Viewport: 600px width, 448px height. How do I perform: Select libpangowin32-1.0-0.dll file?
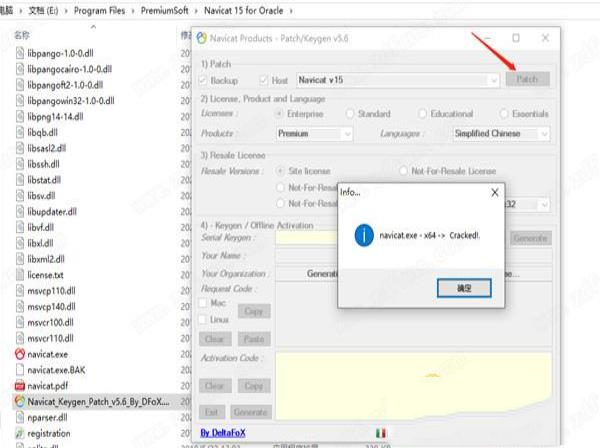point(65,101)
